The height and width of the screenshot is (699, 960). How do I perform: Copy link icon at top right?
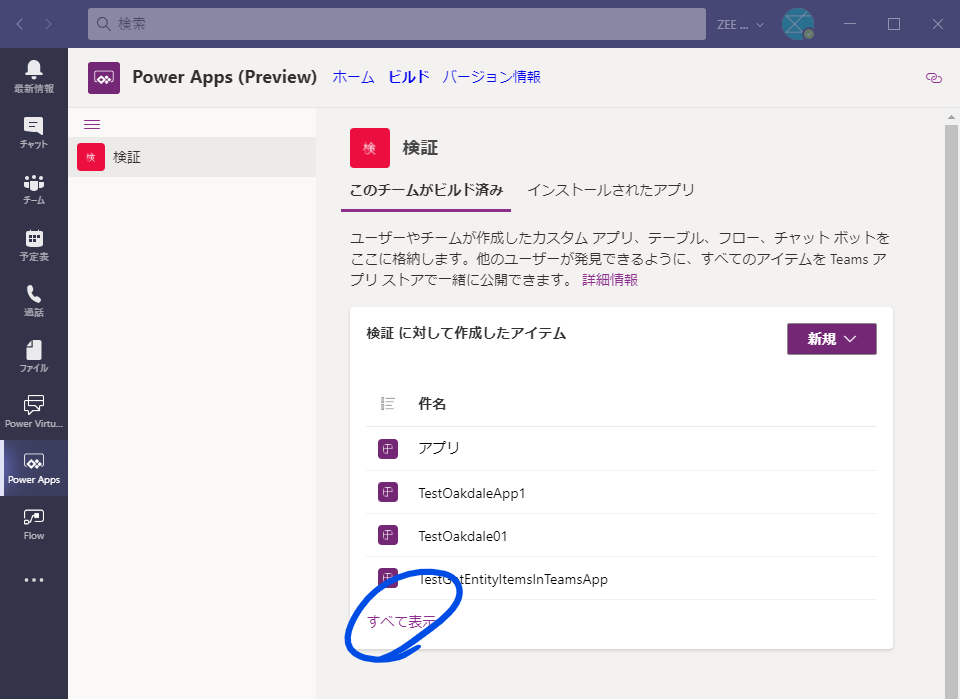(934, 78)
